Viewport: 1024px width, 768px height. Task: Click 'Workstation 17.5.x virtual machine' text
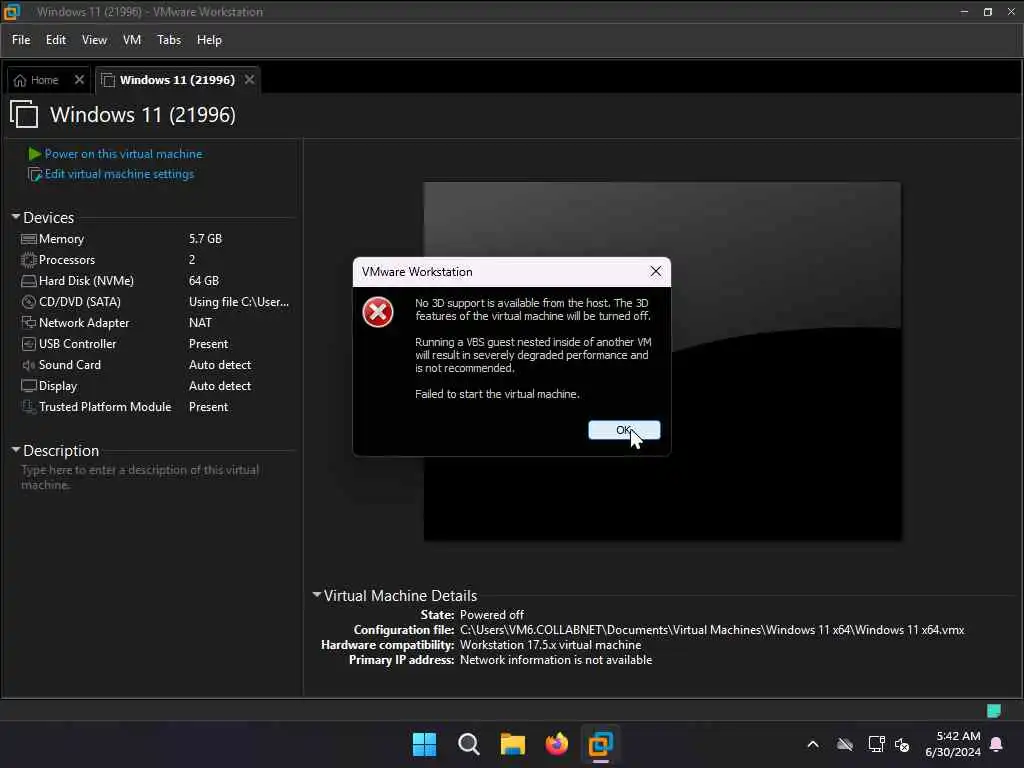point(551,645)
